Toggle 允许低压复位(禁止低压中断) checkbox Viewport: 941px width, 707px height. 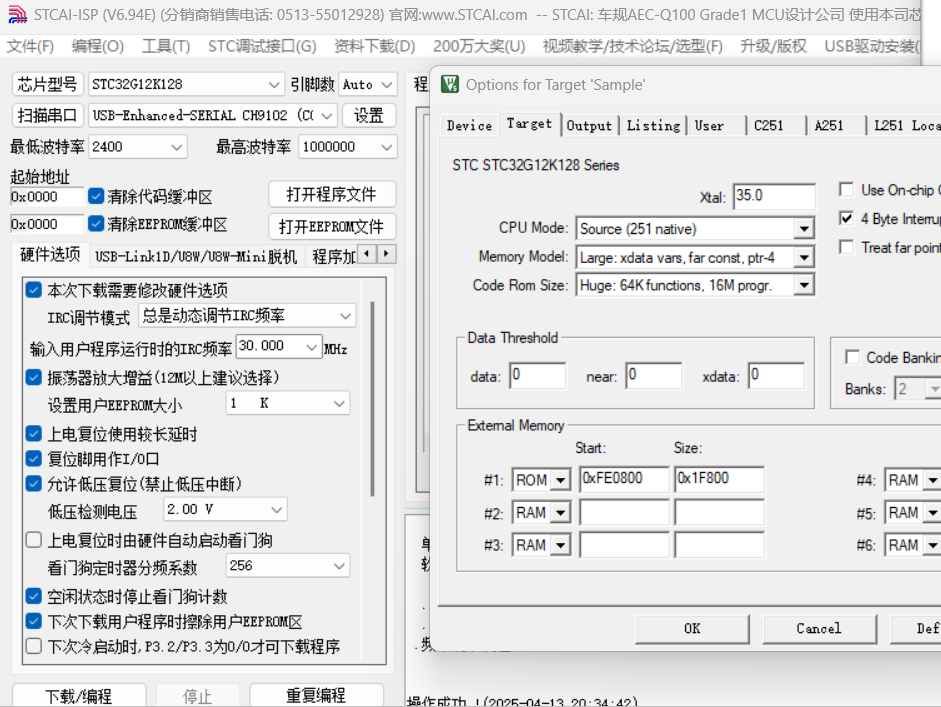pyautogui.click(x=34, y=484)
